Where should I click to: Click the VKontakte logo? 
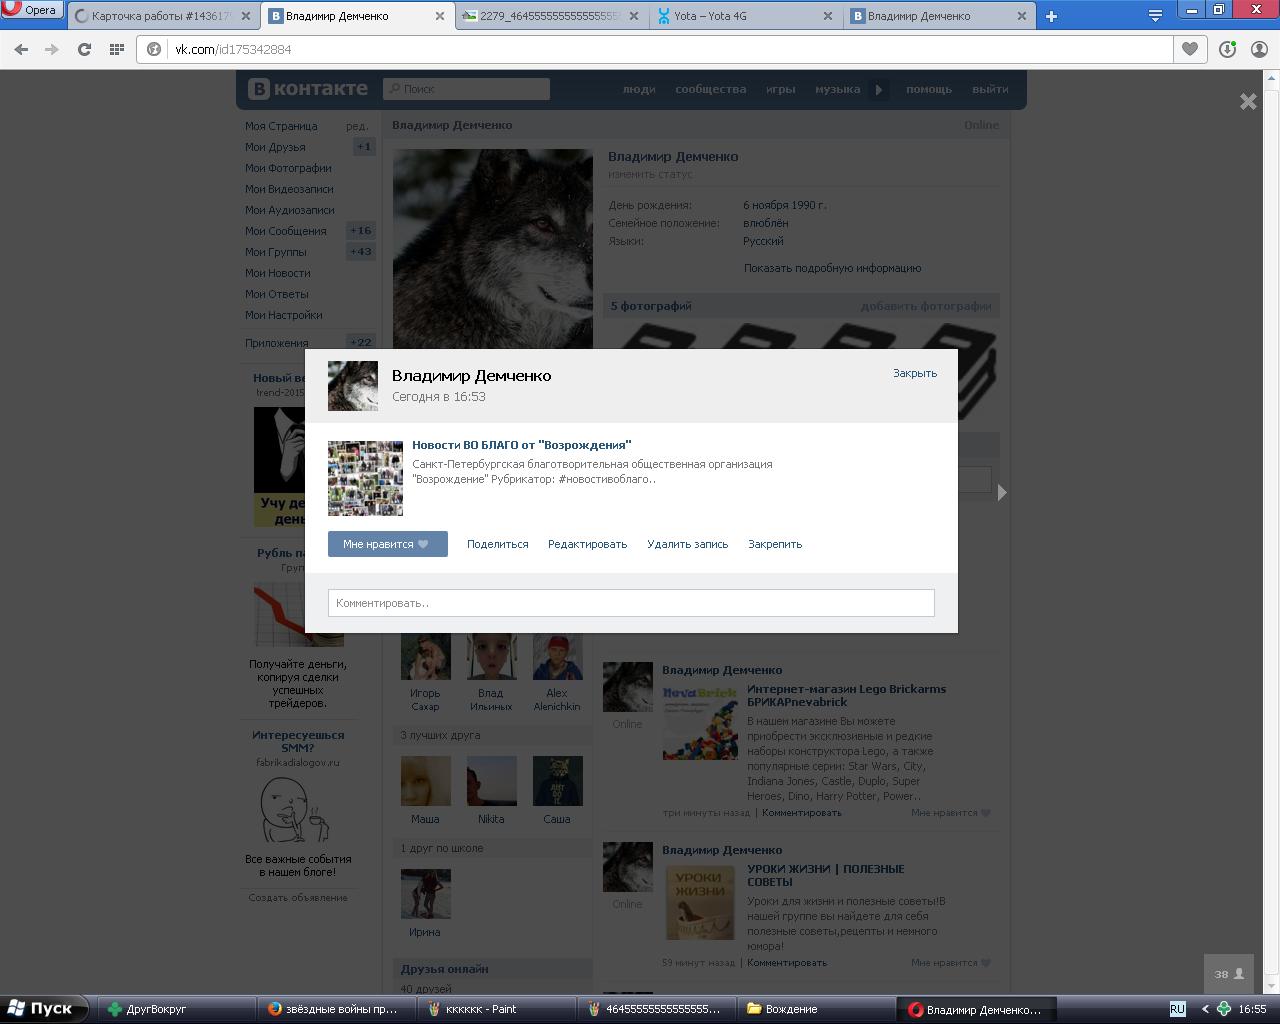coord(308,88)
